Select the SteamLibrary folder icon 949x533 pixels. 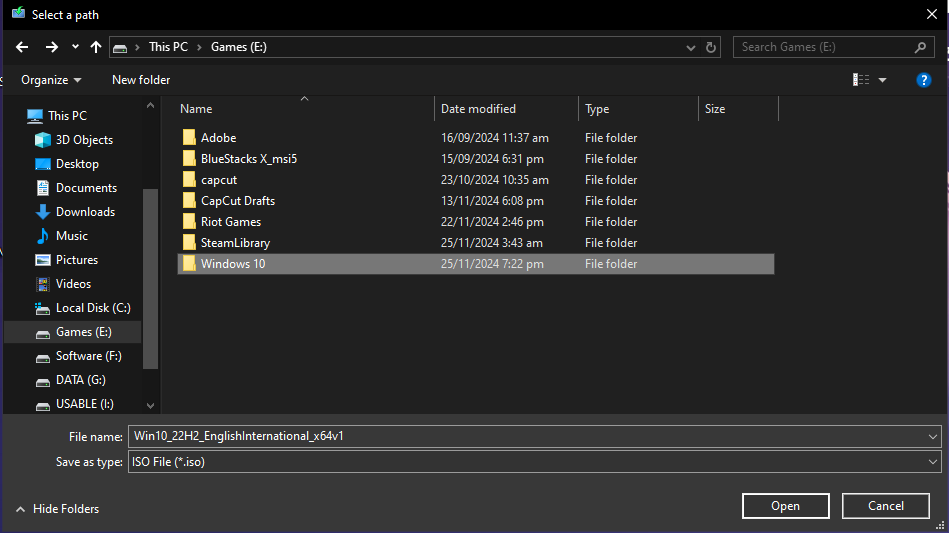coord(190,243)
